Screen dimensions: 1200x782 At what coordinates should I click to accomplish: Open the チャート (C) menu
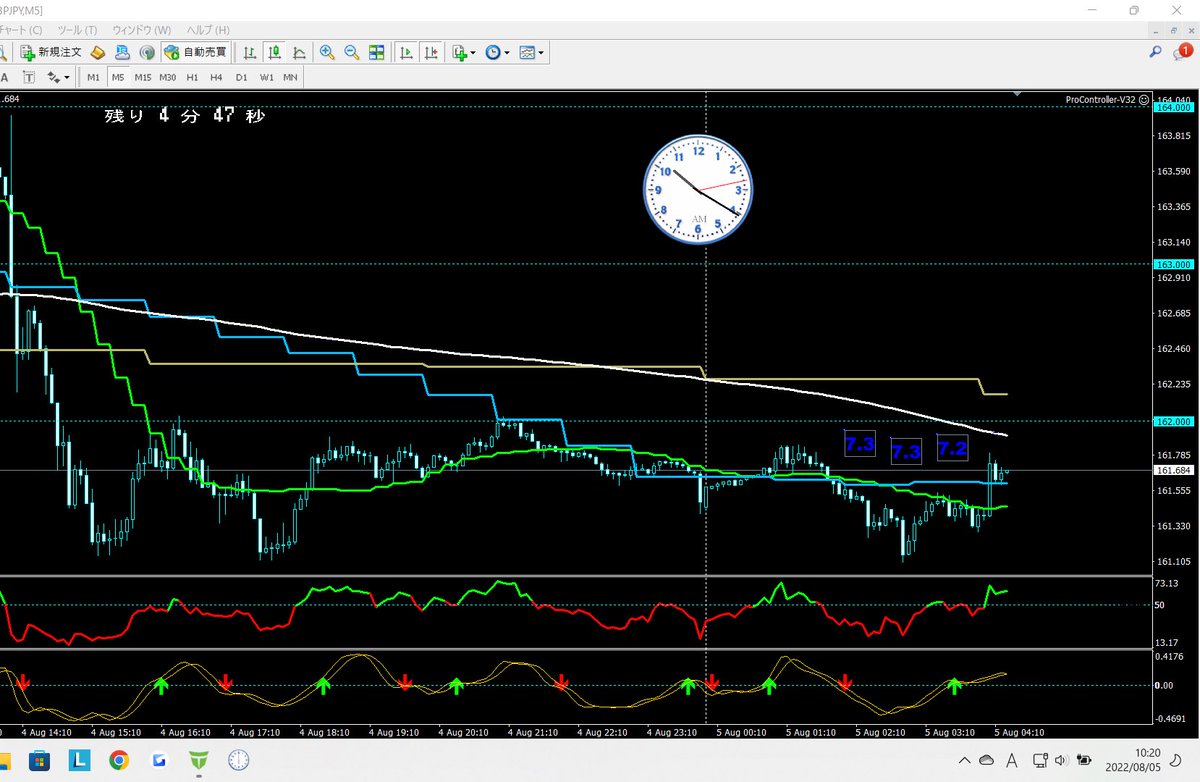[22, 30]
